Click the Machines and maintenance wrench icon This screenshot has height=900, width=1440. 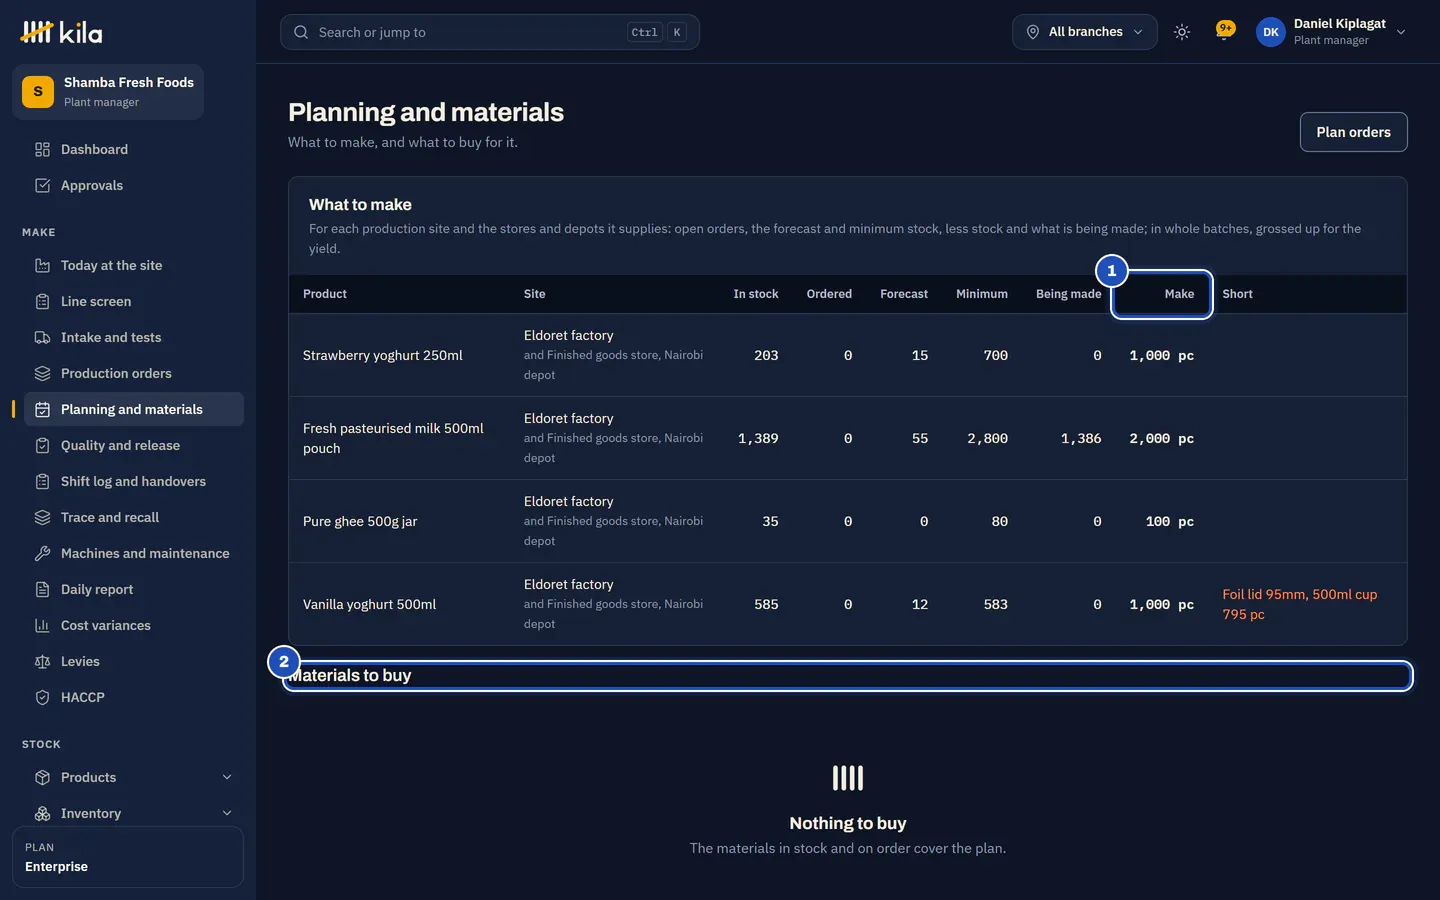42,554
